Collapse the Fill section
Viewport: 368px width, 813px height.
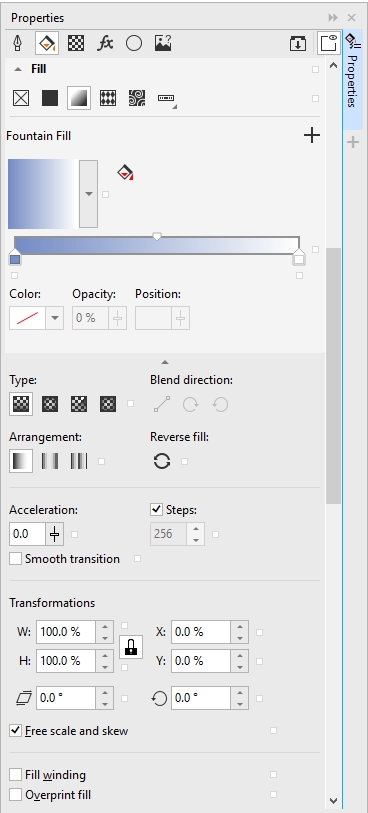tap(18, 69)
